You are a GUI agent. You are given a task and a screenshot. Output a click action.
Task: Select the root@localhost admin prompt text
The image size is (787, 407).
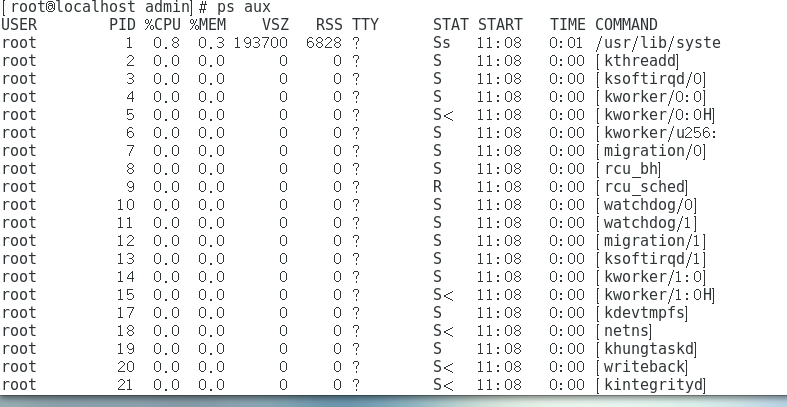100,7
